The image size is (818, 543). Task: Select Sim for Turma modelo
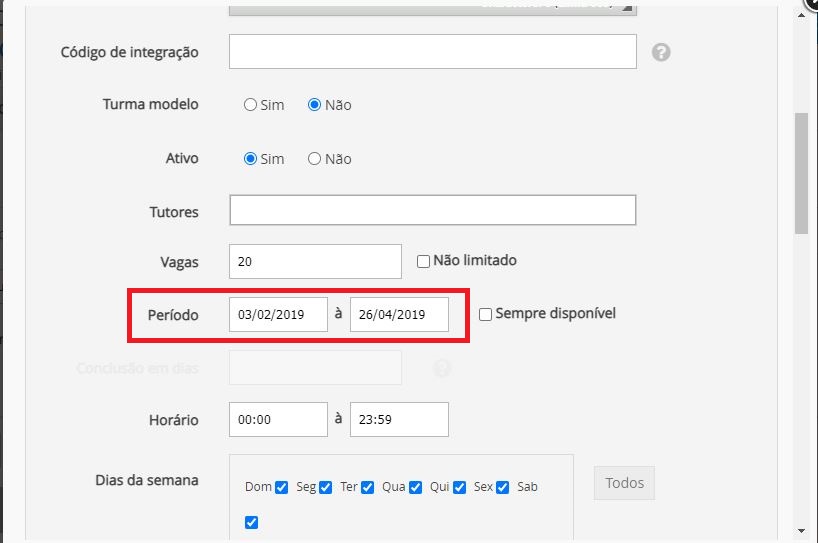click(250, 105)
